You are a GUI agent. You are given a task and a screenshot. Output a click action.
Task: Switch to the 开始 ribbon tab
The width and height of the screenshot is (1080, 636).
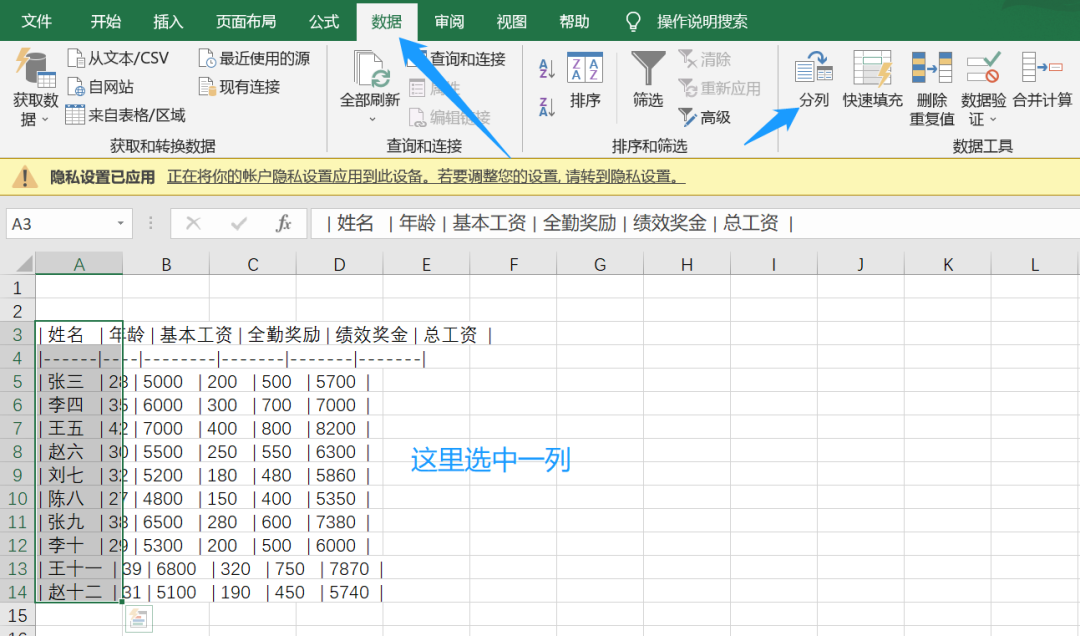(x=105, y=20)
